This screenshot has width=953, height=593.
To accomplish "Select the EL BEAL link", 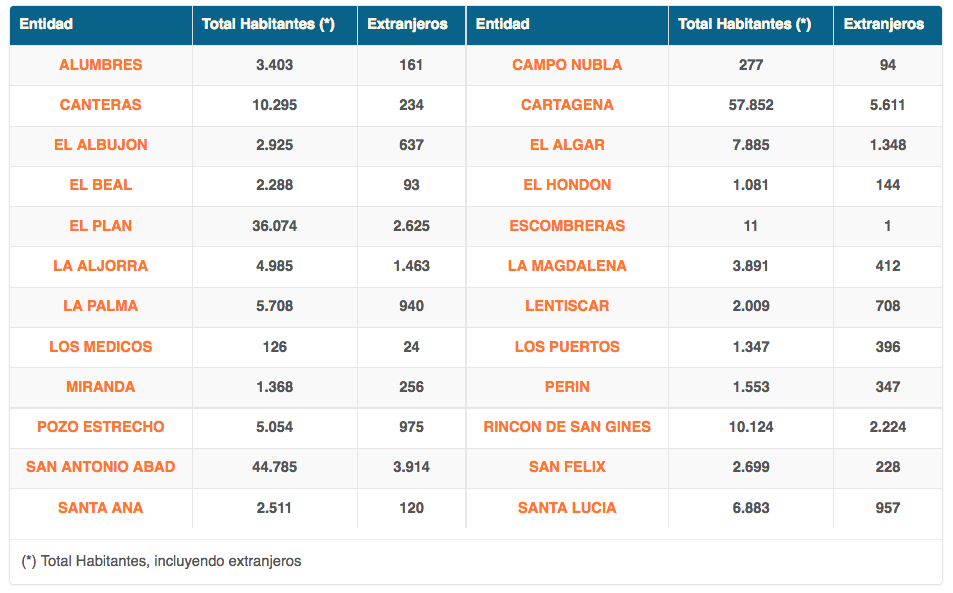I will pyautogui.click(x=100, y=185).
